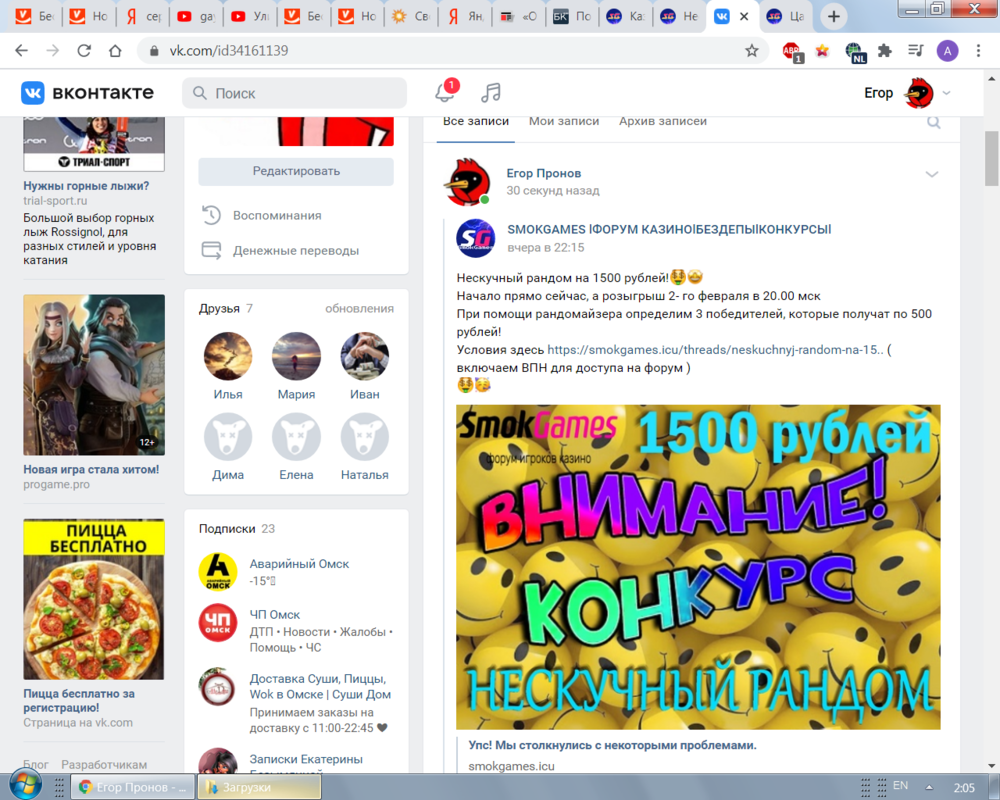Open Разработчикам footer link
The height and width of the screenshot is (800, 1000).
pyautogui.click(x=104, y=764)
